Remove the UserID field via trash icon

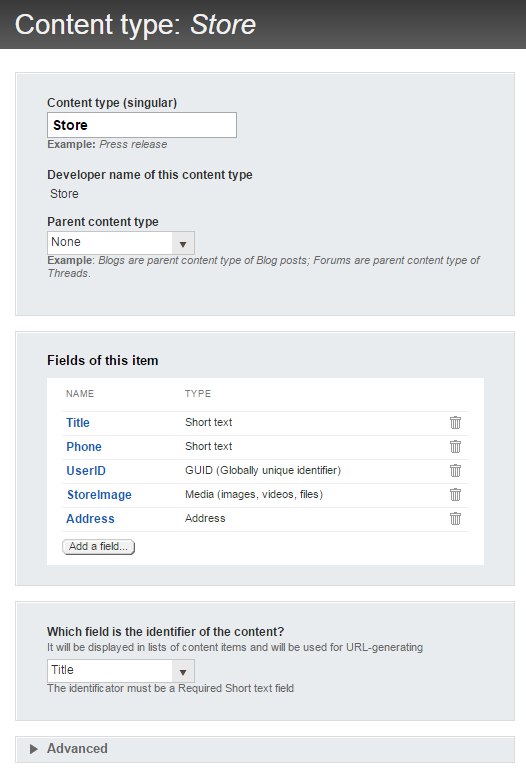click(455, 470)
